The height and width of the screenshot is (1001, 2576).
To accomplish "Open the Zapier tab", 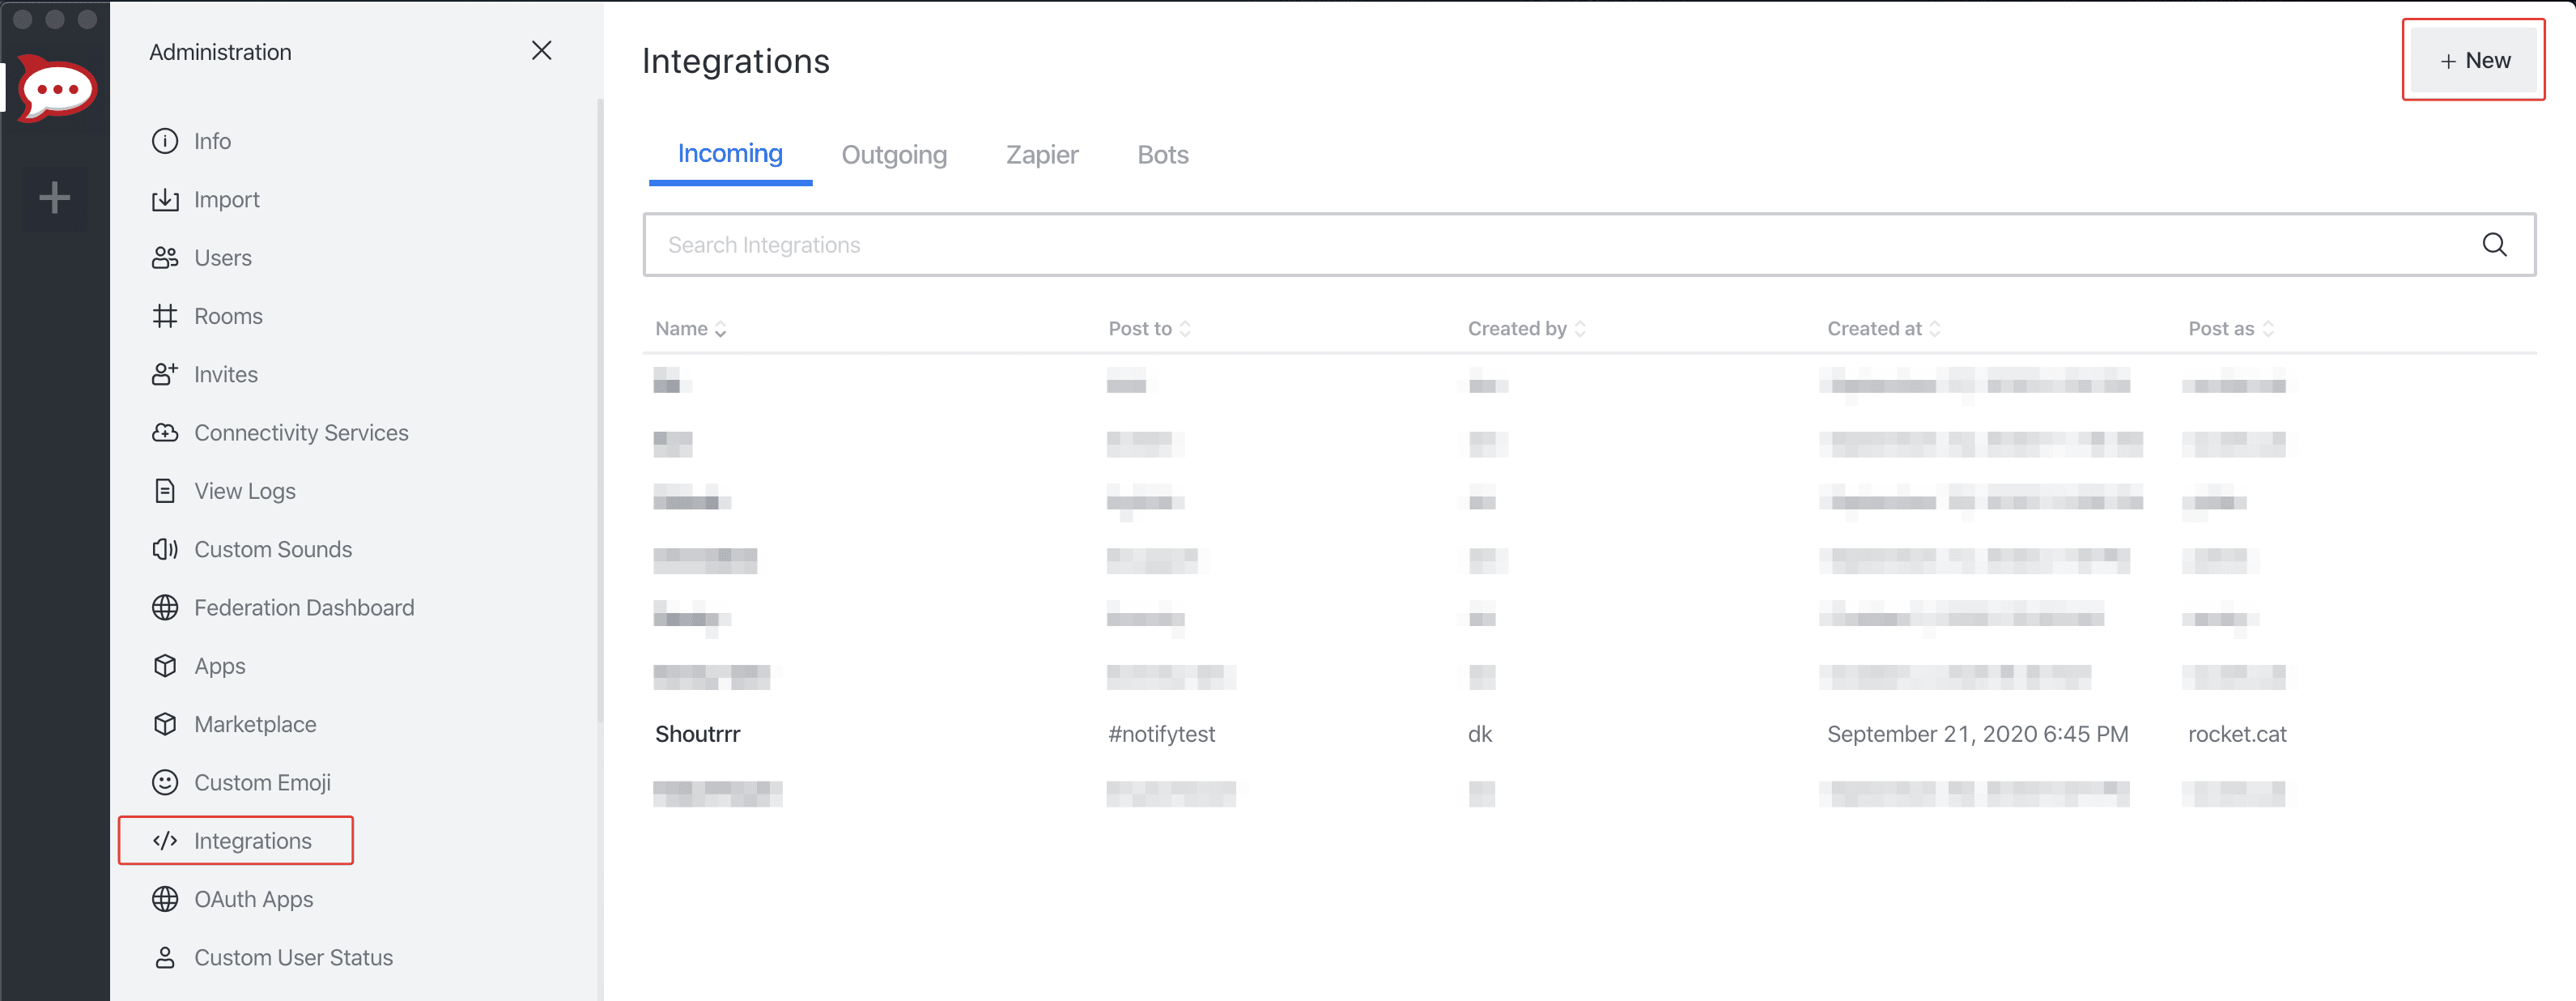I will [1041, 154].
